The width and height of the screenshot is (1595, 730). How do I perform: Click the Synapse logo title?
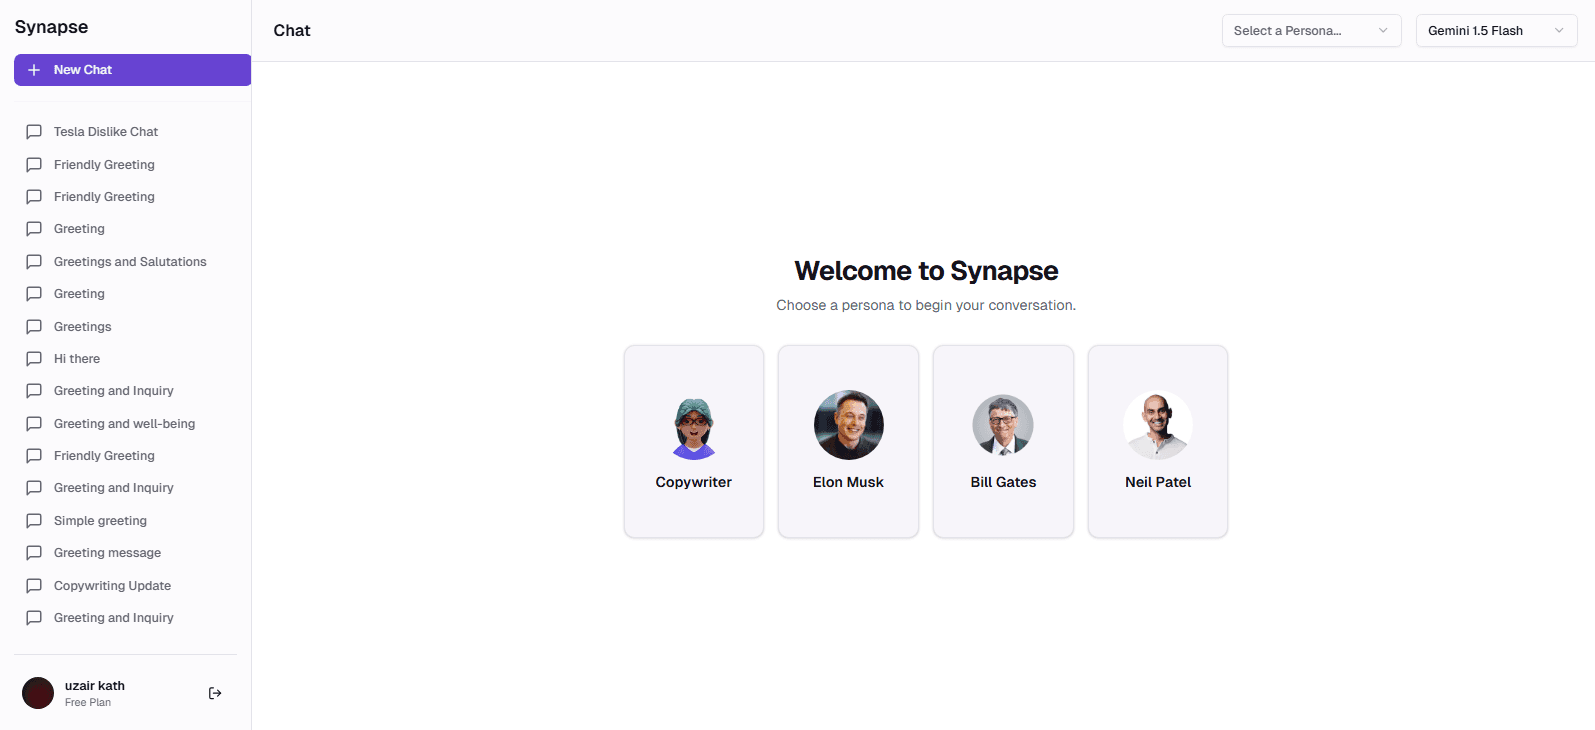51,27
